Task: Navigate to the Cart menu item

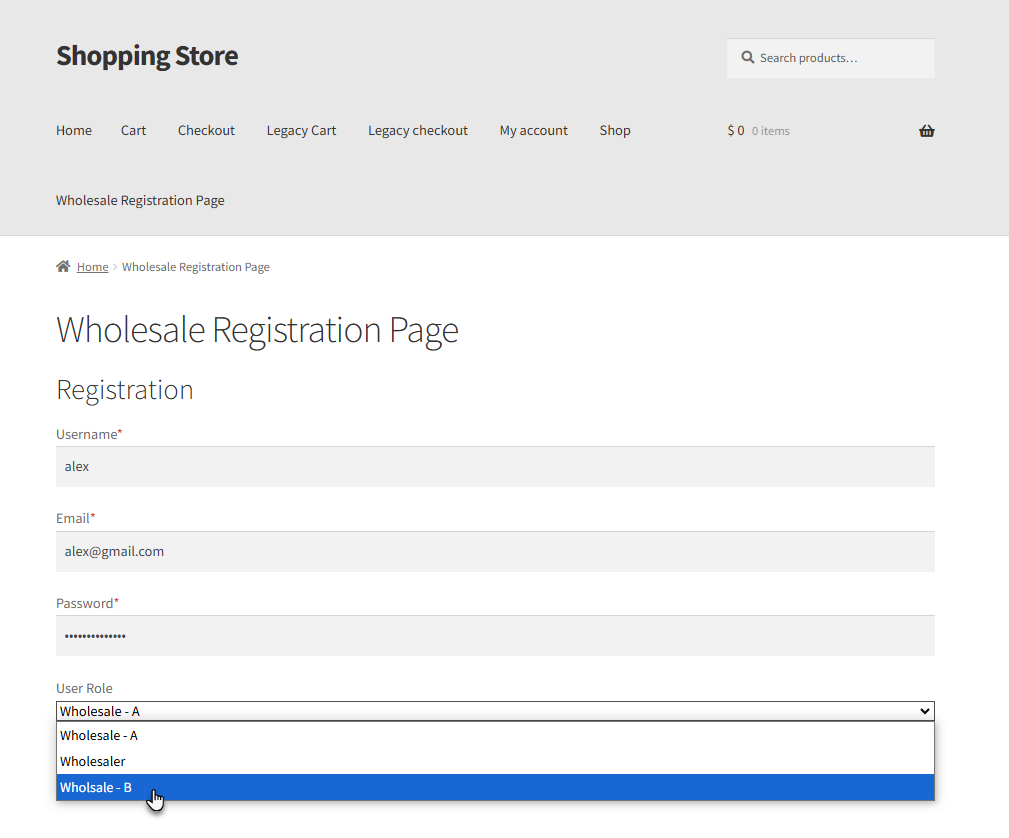Action: point(133,130)
